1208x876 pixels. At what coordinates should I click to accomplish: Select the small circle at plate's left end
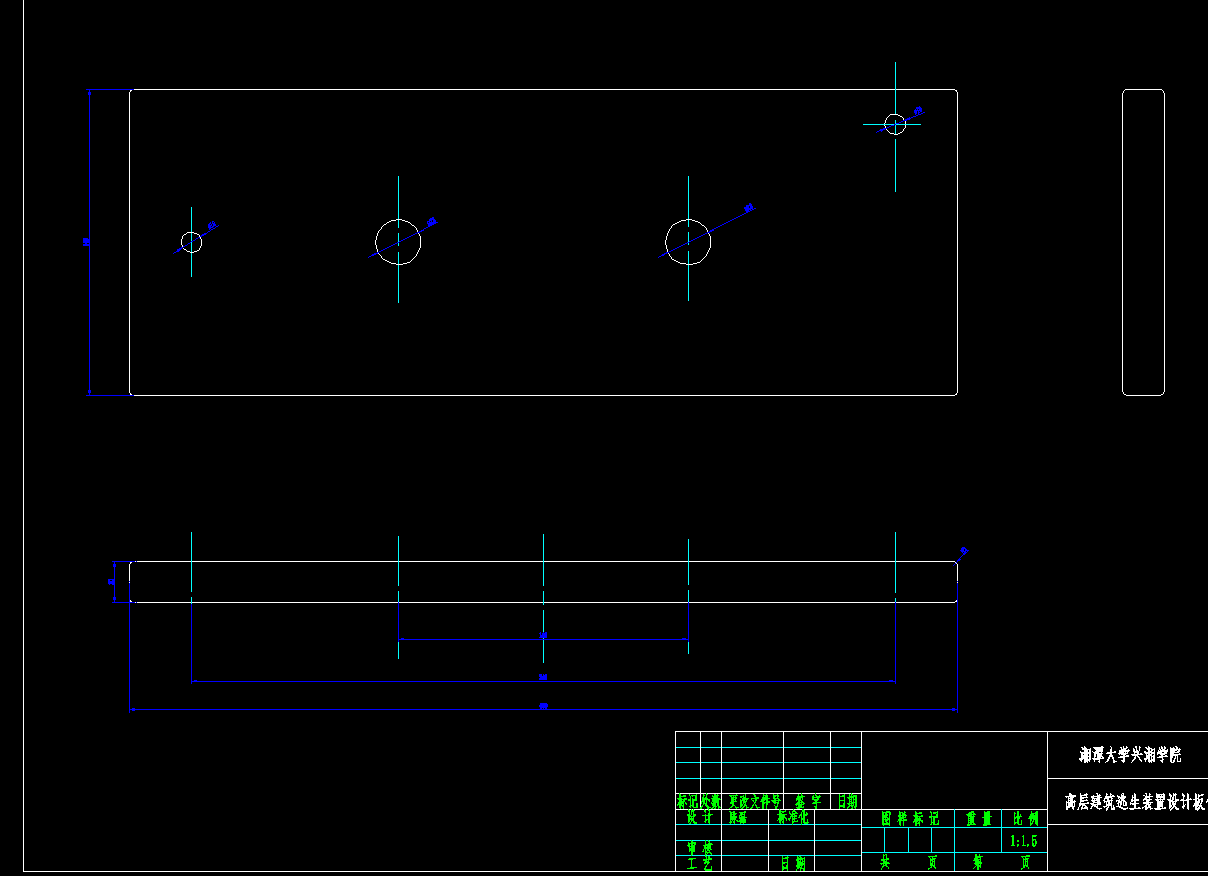tap(191, 242)
